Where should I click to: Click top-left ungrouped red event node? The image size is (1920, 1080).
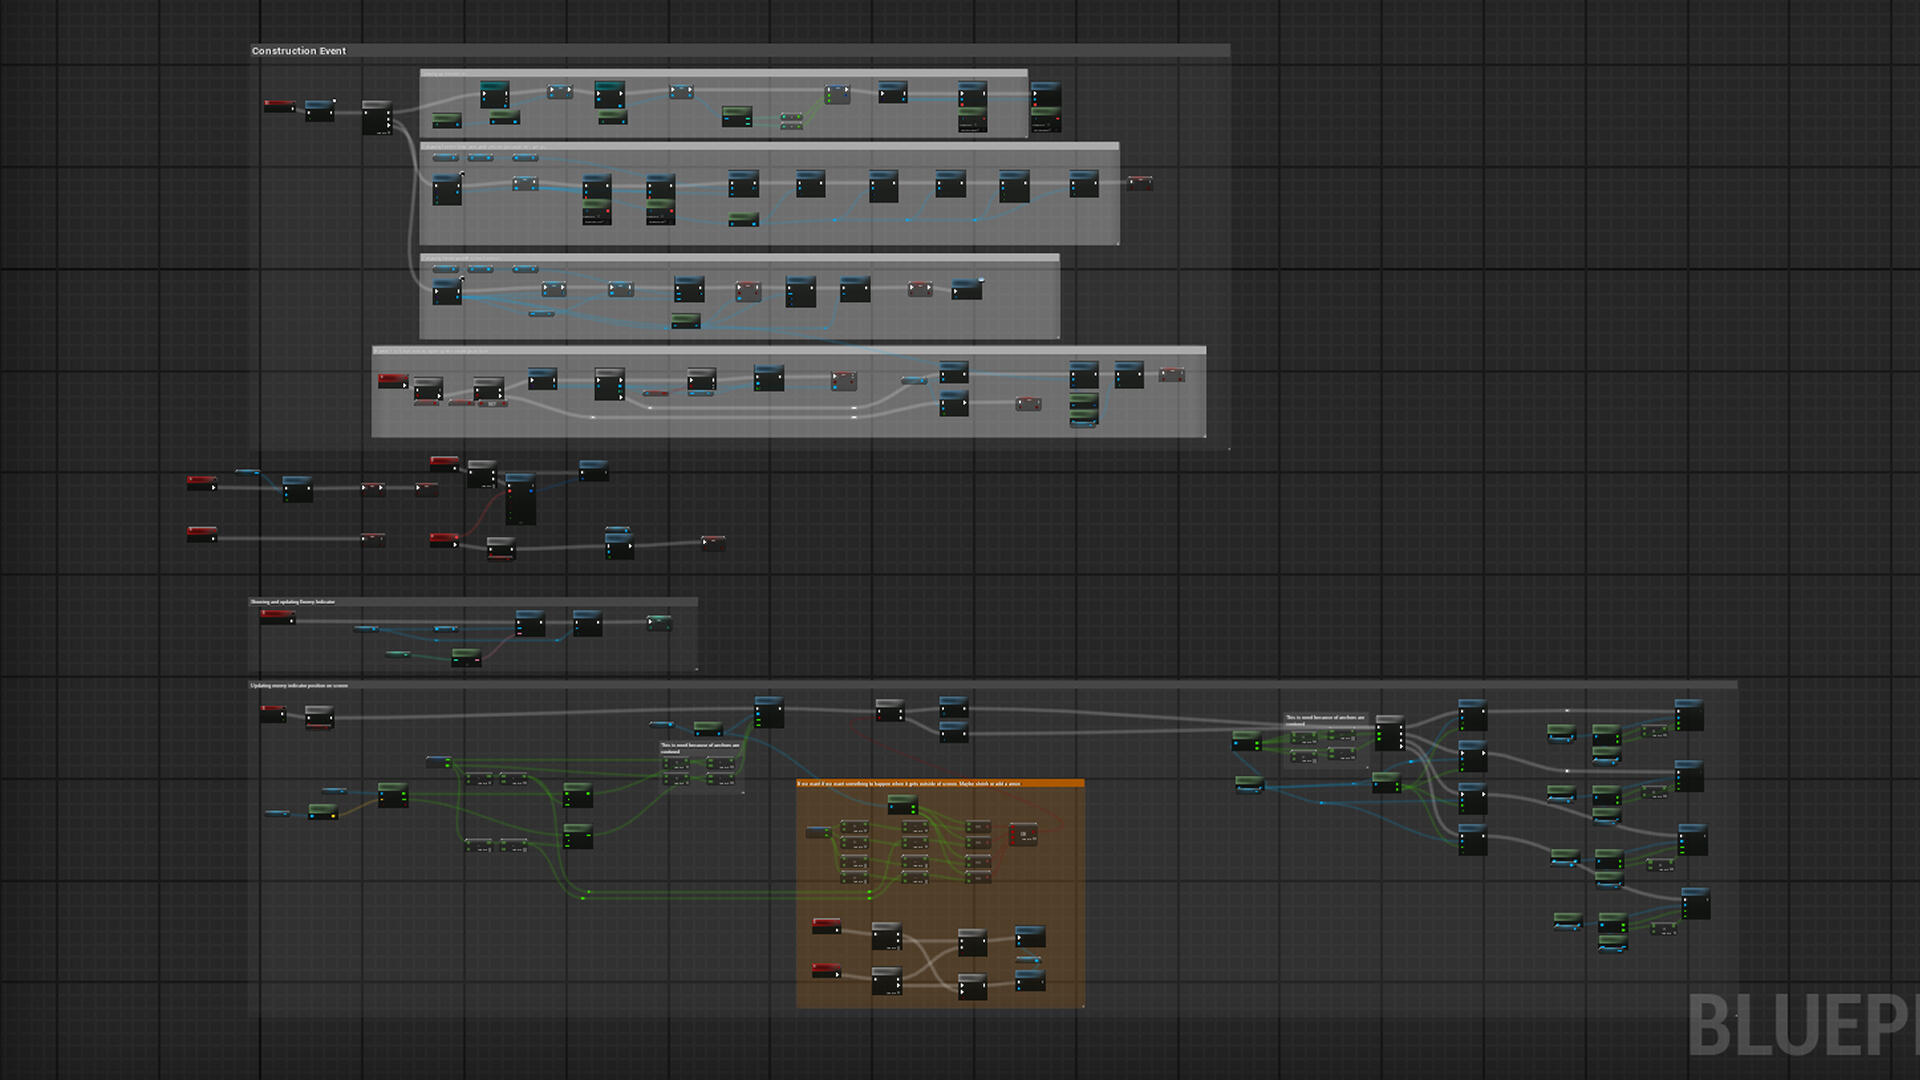click(x=201, y=484)
